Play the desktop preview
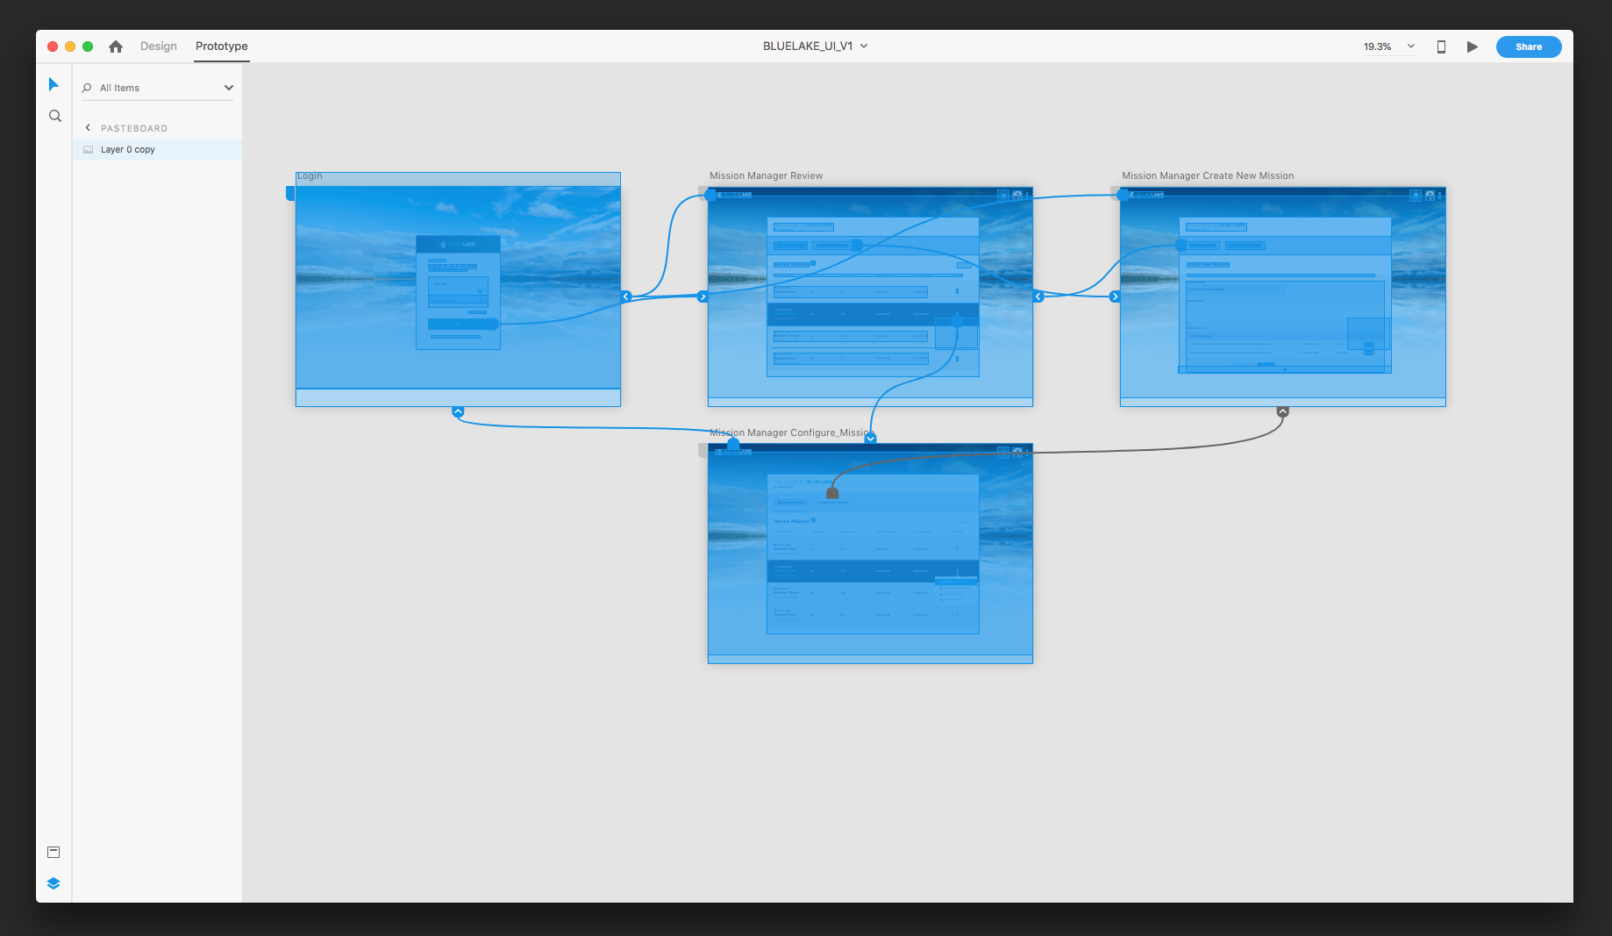 tap(1472, 47)
